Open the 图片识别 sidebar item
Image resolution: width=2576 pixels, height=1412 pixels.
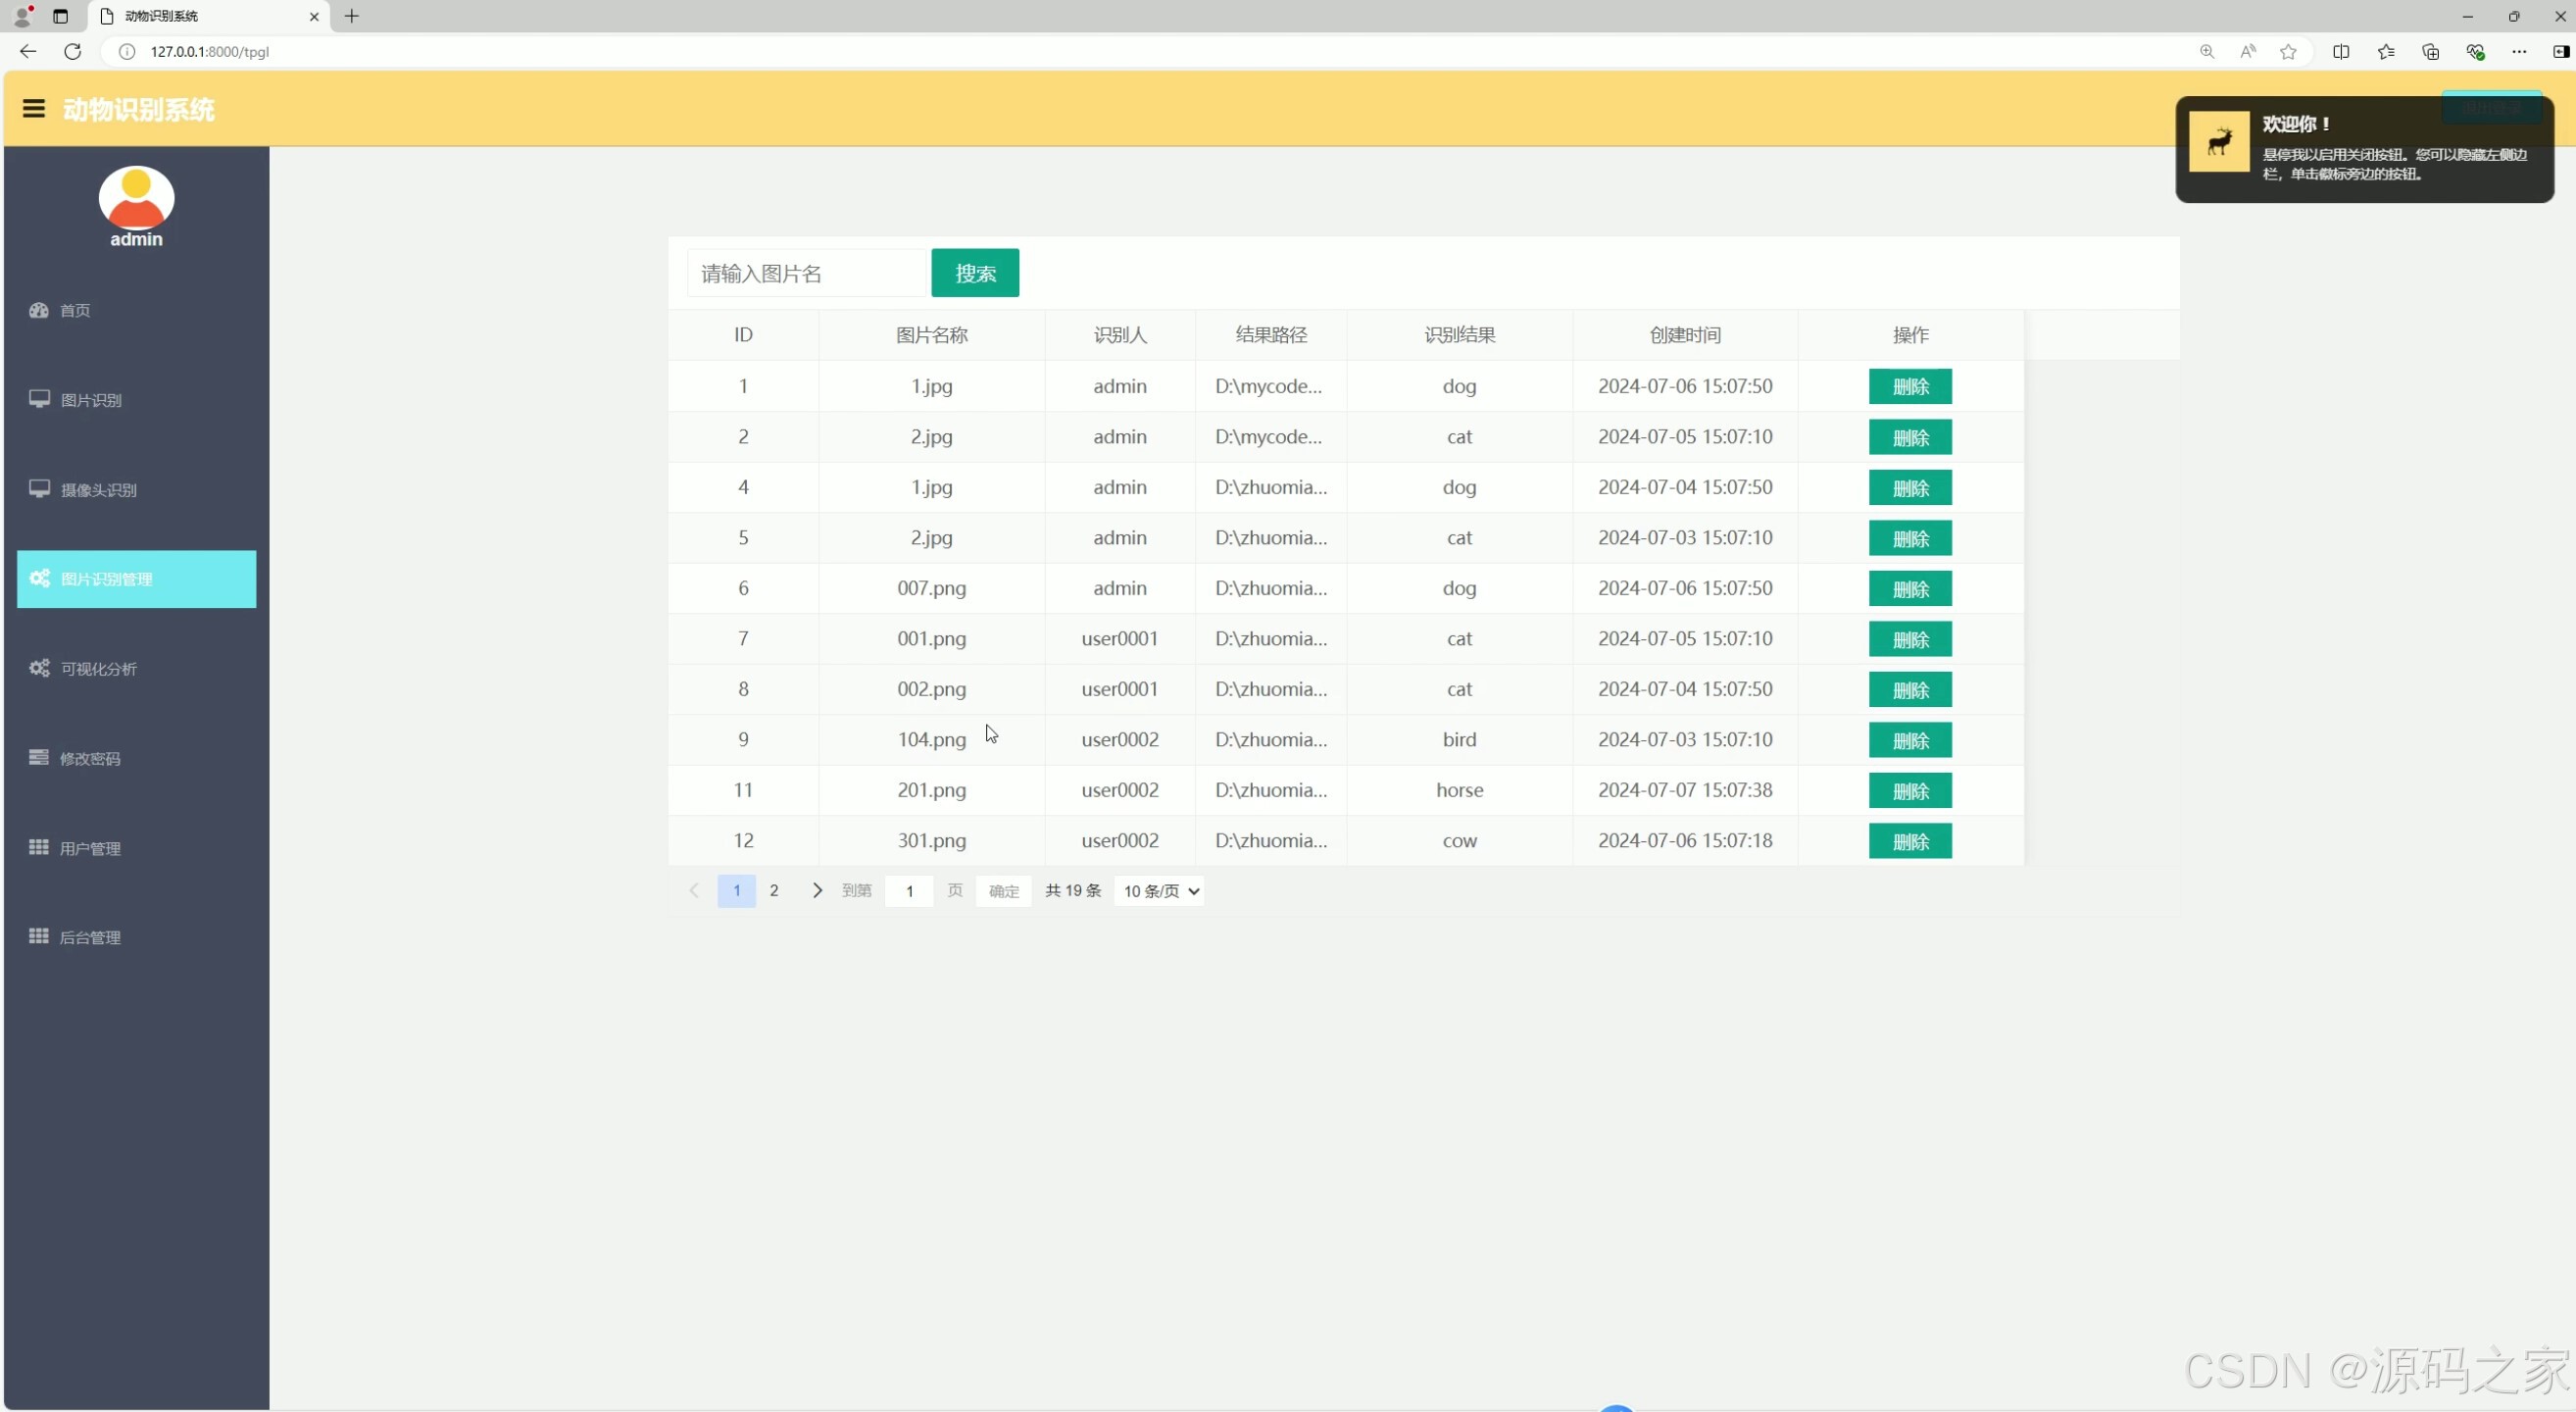click(90, 400)
